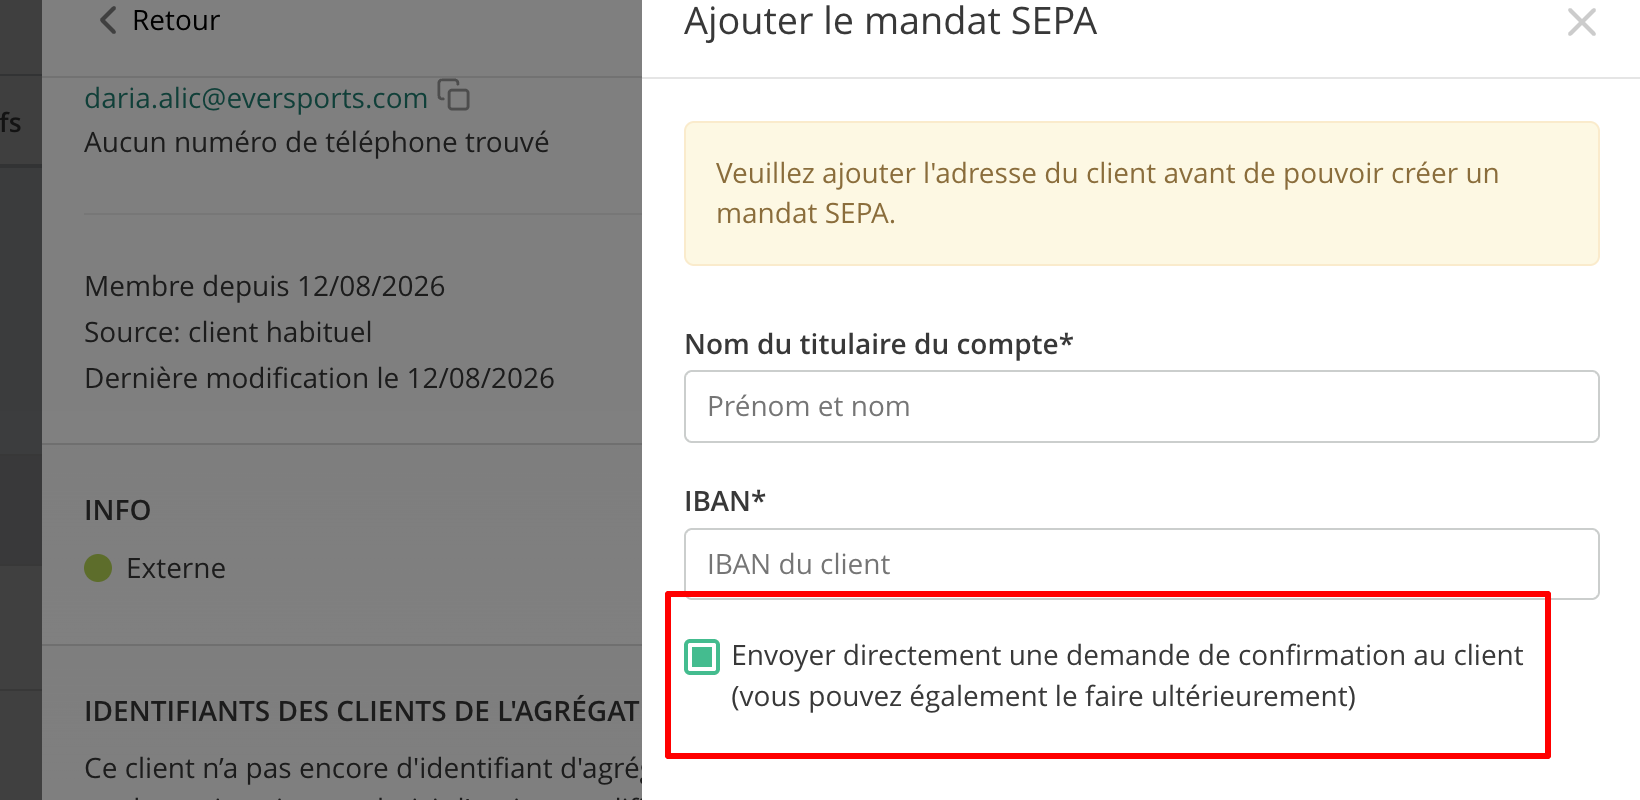Screen dimensions: 1640x800
Task: Copy the email address with the copy icon
Action: [x=454, y=95]
